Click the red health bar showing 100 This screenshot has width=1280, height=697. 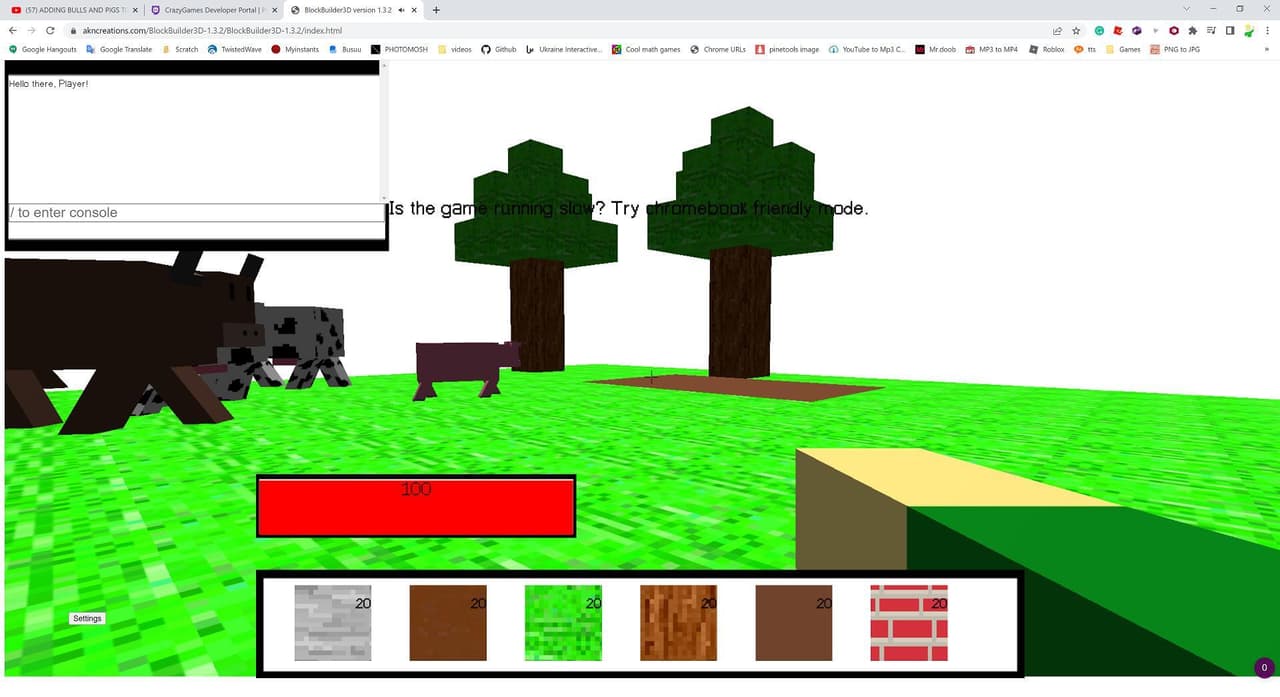point(416,506)
